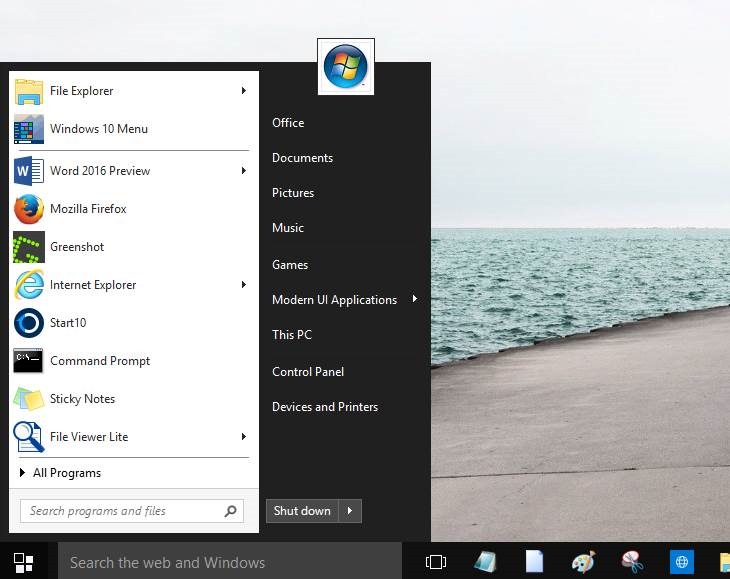Open Sticky Notes
Viewport: 730px width, 579px height.
point(82,399)
